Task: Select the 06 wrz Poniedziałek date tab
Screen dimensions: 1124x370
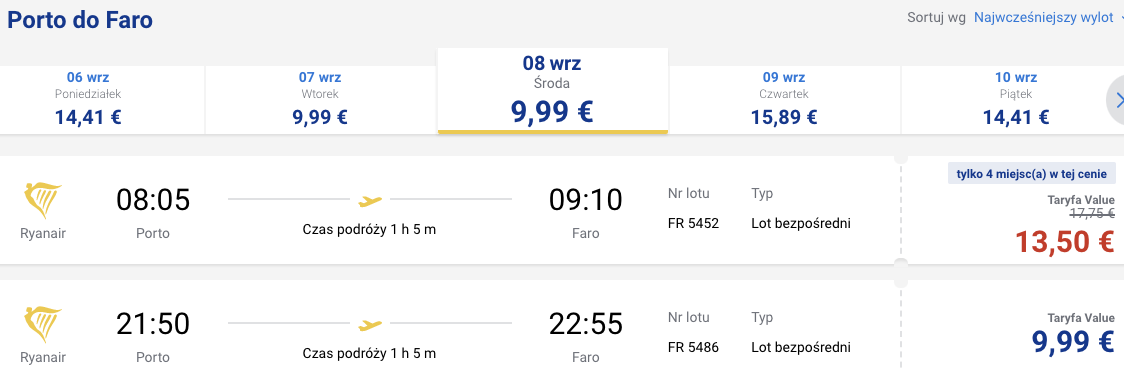Action: 88,99
